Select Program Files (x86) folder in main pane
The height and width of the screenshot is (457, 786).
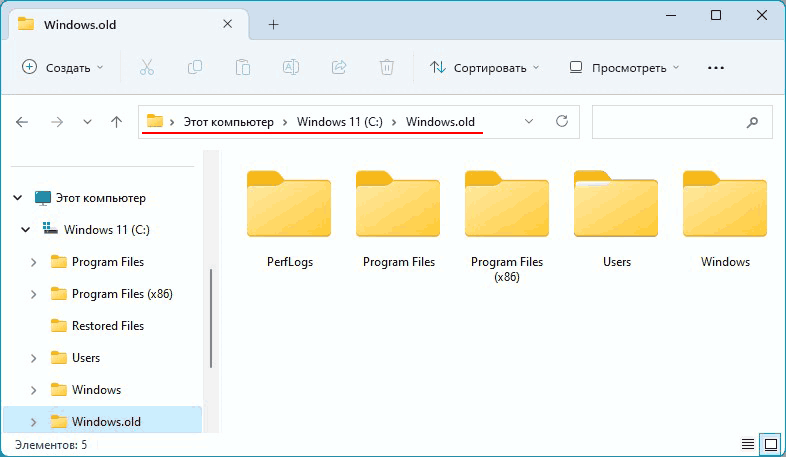tap(507, 227)
